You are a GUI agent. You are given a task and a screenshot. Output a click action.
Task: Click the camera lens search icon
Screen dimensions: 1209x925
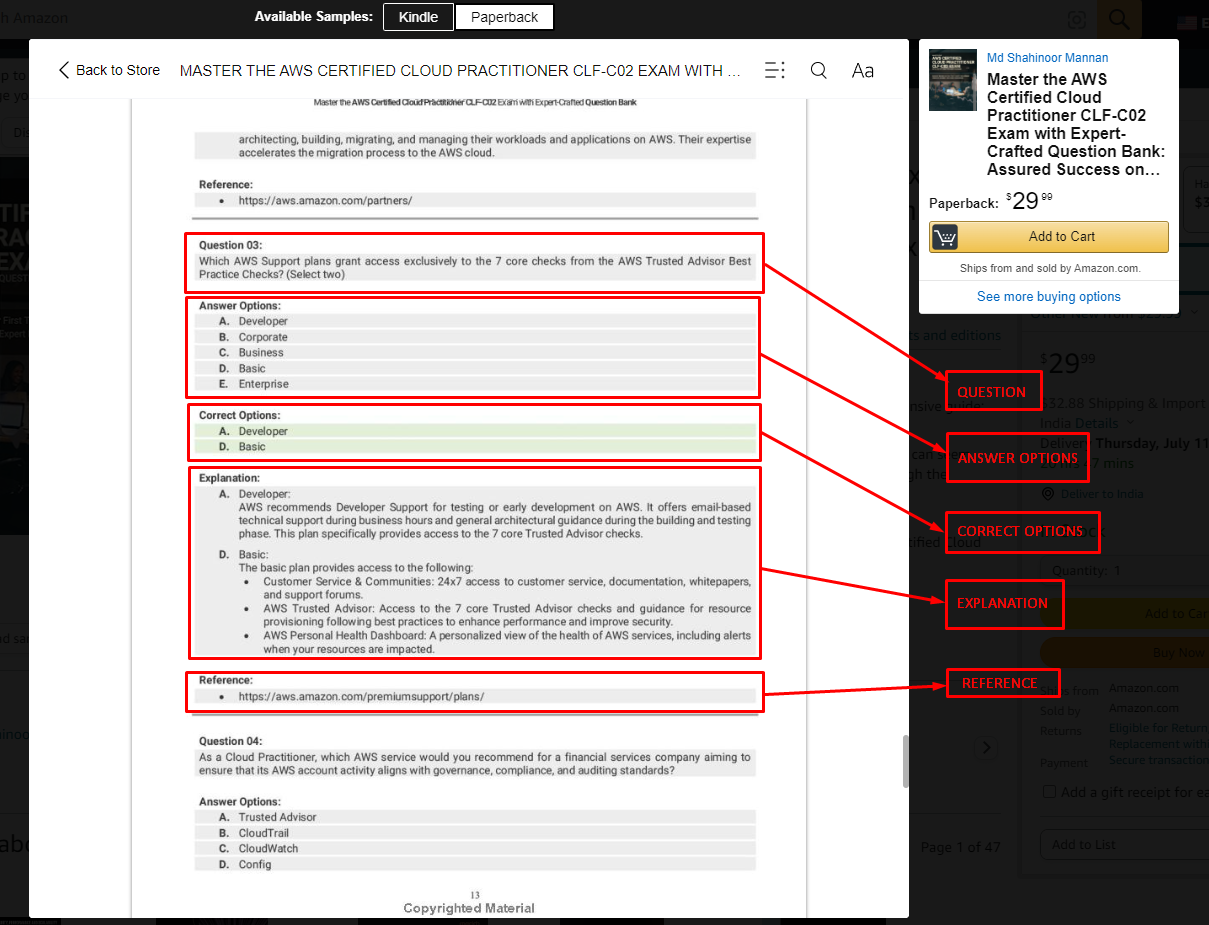pyautogui.click(x=1077, y=20)
